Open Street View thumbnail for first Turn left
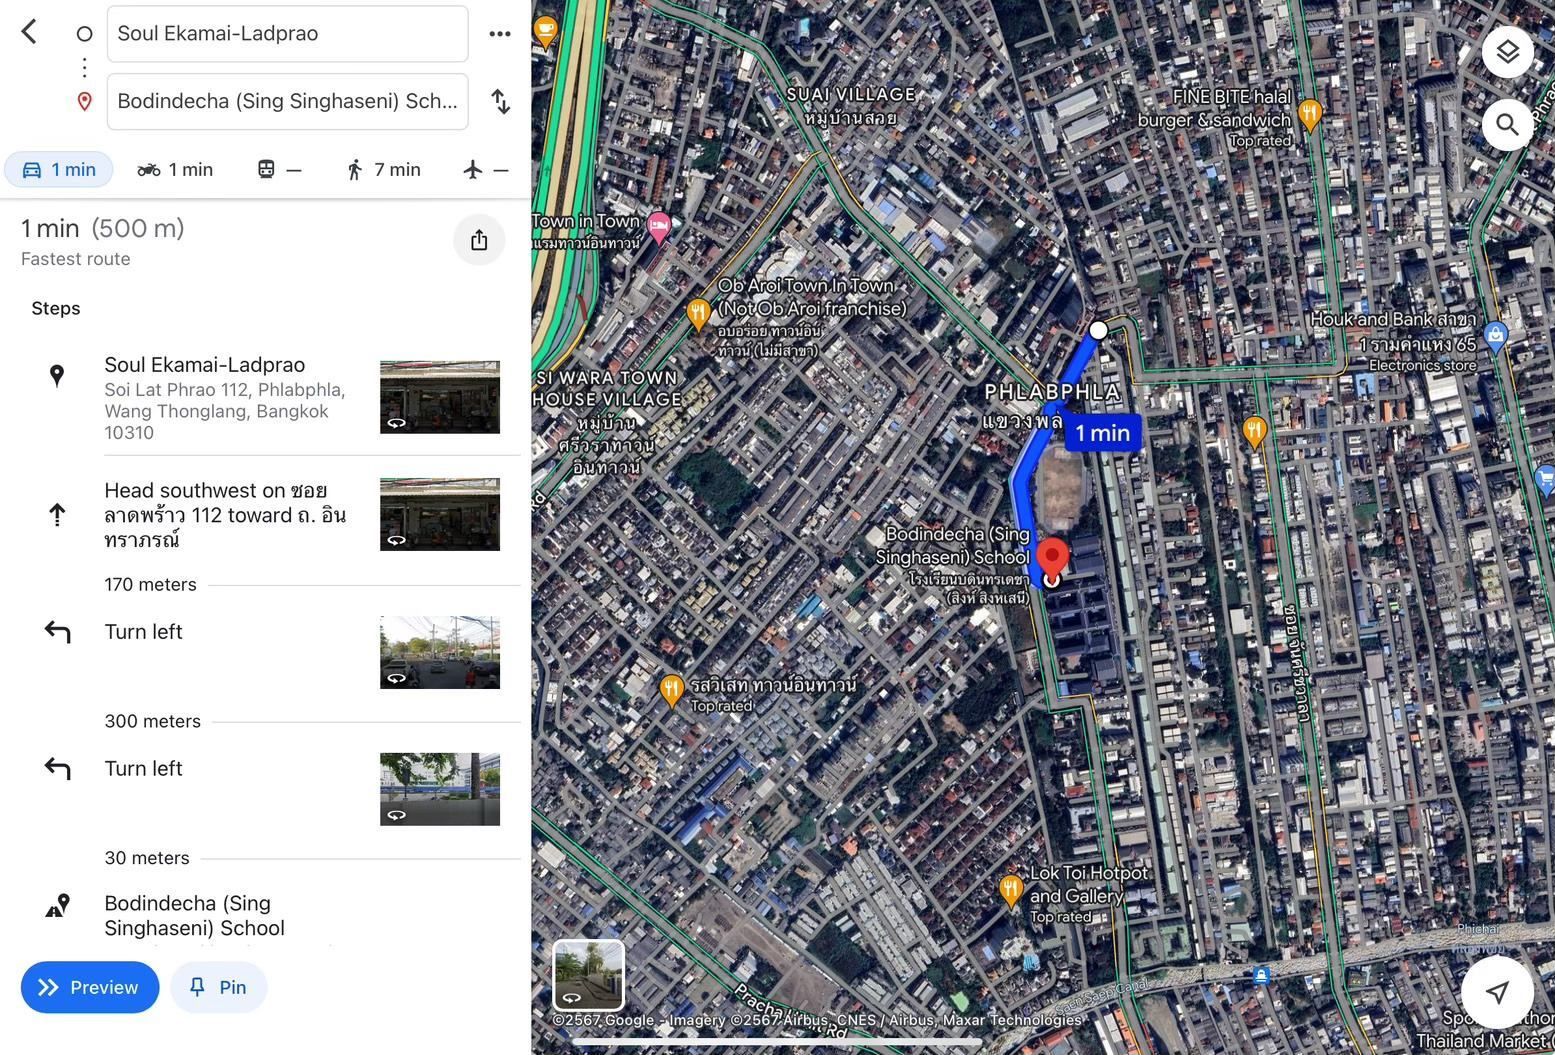Viewport: 1555px width, 1055px height. [x=440, y=652]
